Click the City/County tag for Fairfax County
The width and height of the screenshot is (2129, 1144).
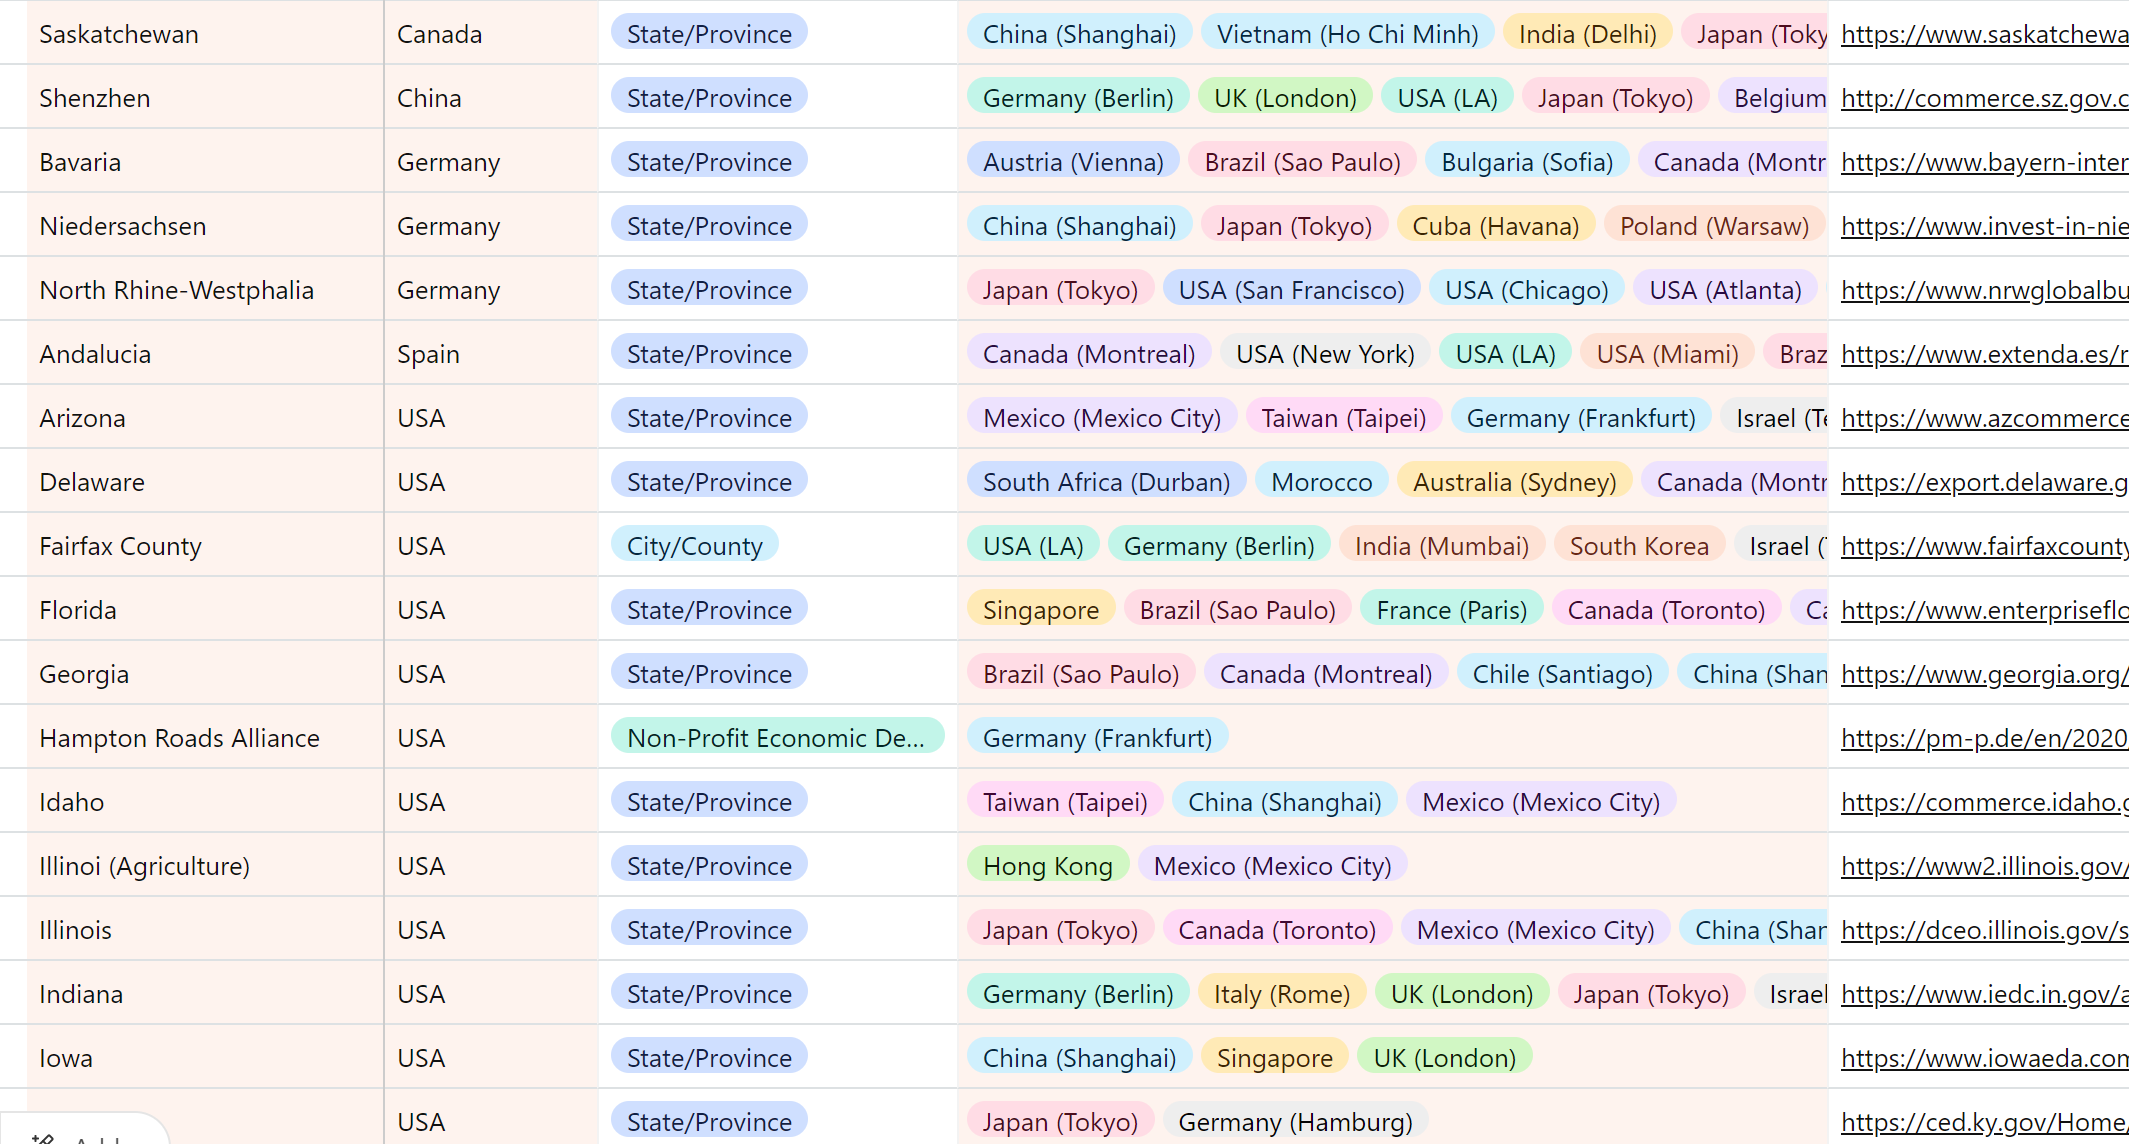tap(694, 546)
